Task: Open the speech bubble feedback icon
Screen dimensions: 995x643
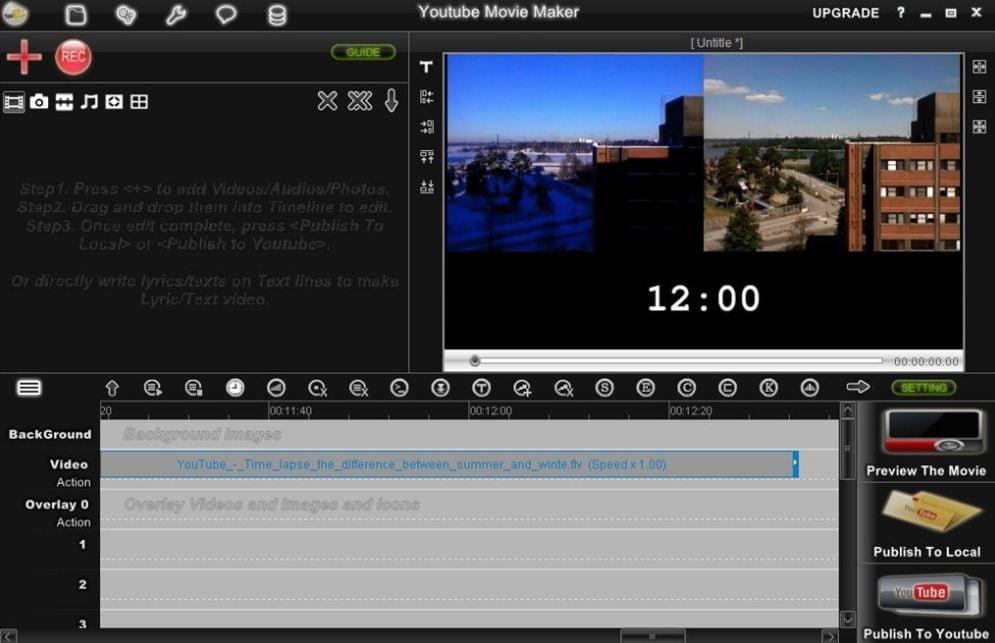Action: [226, 14]
